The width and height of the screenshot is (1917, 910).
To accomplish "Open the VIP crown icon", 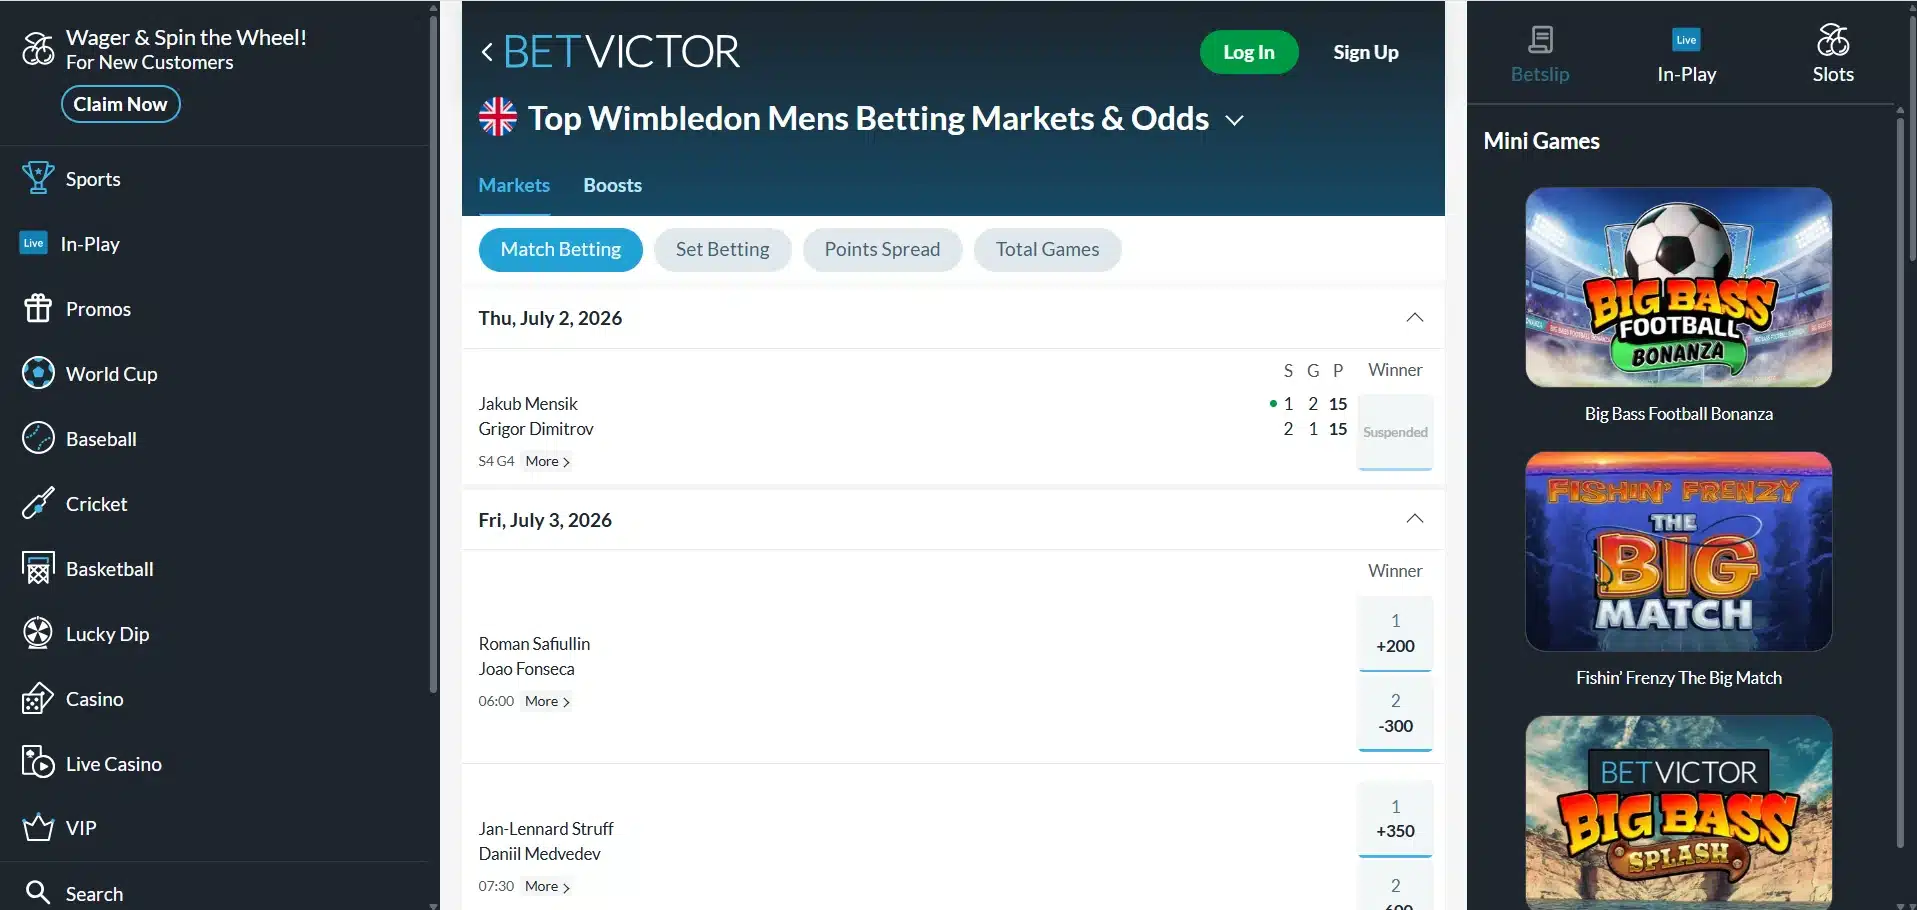I will [x=38, y=828].
